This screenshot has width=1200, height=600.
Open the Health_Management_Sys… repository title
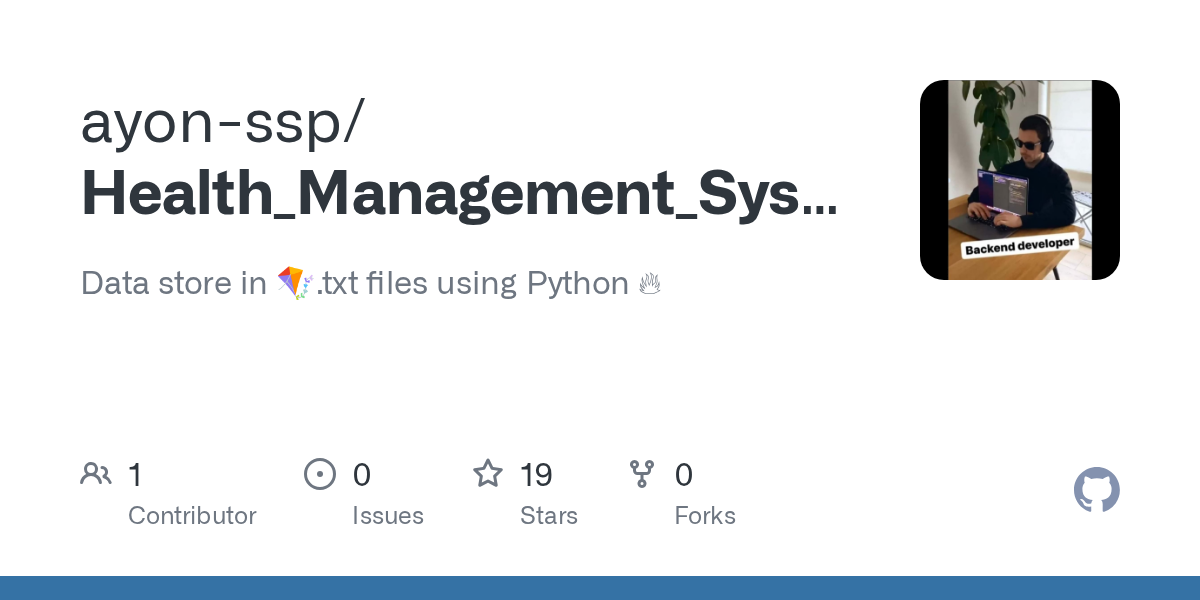pyautogui.click(x=459, y=194)
